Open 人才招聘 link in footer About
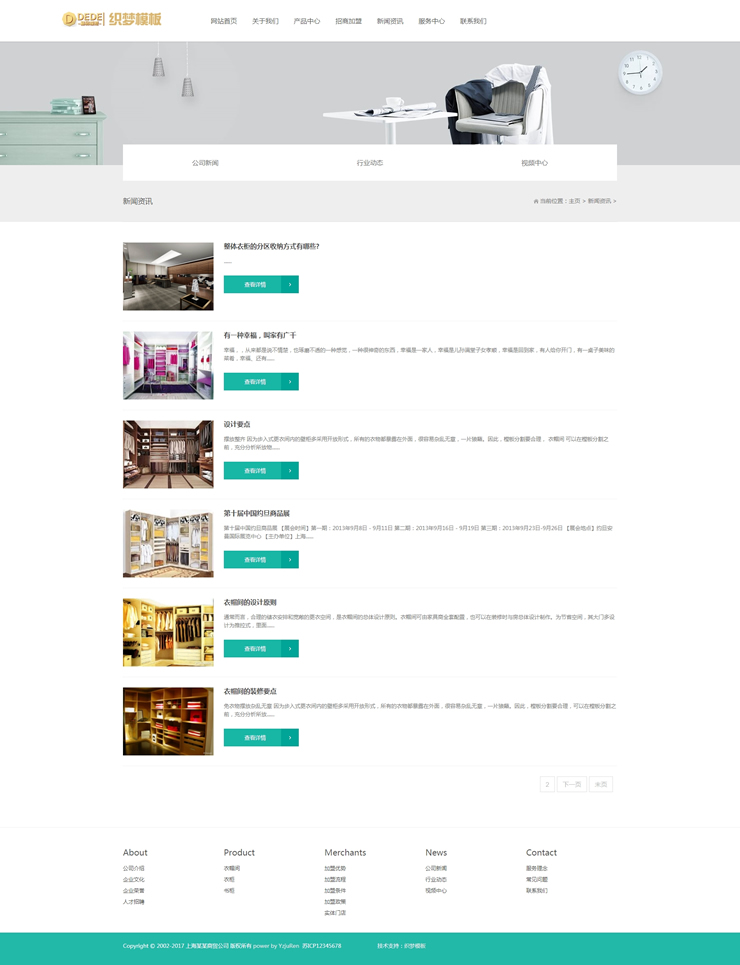740x965 pixels. click(134, 902)
